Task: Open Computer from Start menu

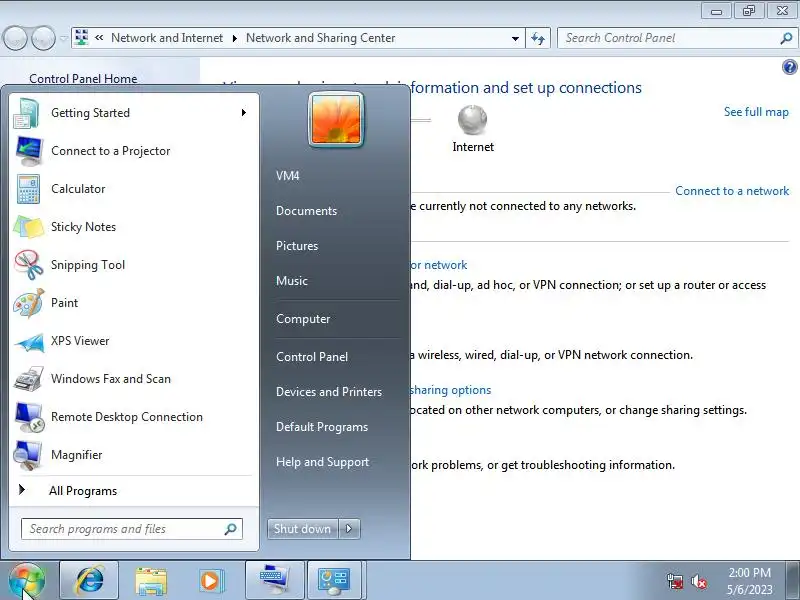Action: tap(303, 319)
